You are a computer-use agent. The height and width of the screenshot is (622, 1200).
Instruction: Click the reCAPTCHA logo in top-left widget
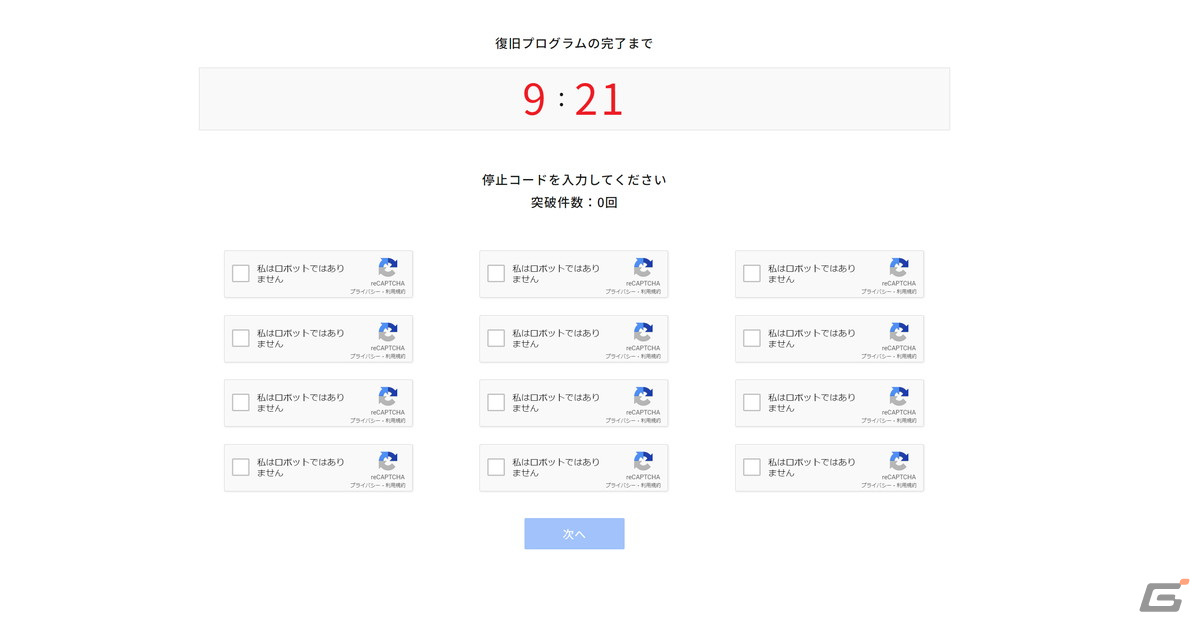point(388,267)
